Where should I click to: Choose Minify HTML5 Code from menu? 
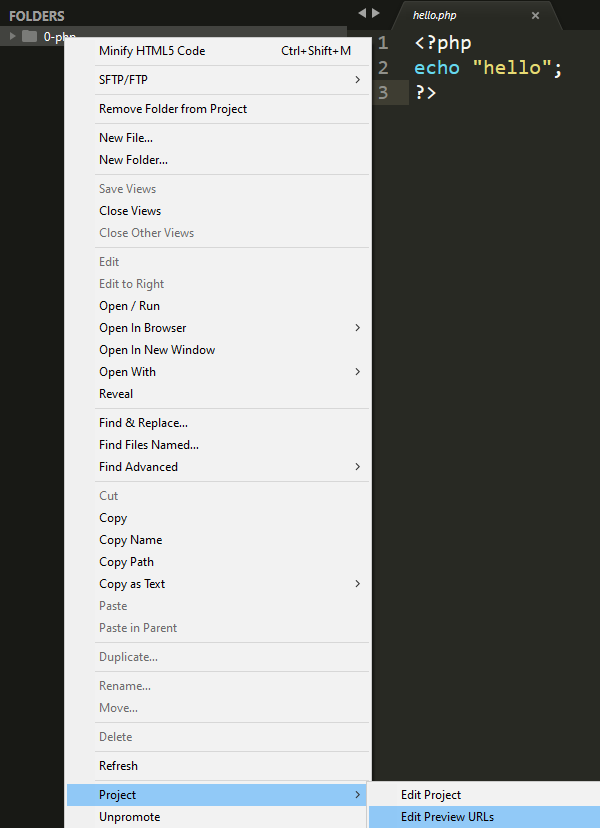click(152, 51)
